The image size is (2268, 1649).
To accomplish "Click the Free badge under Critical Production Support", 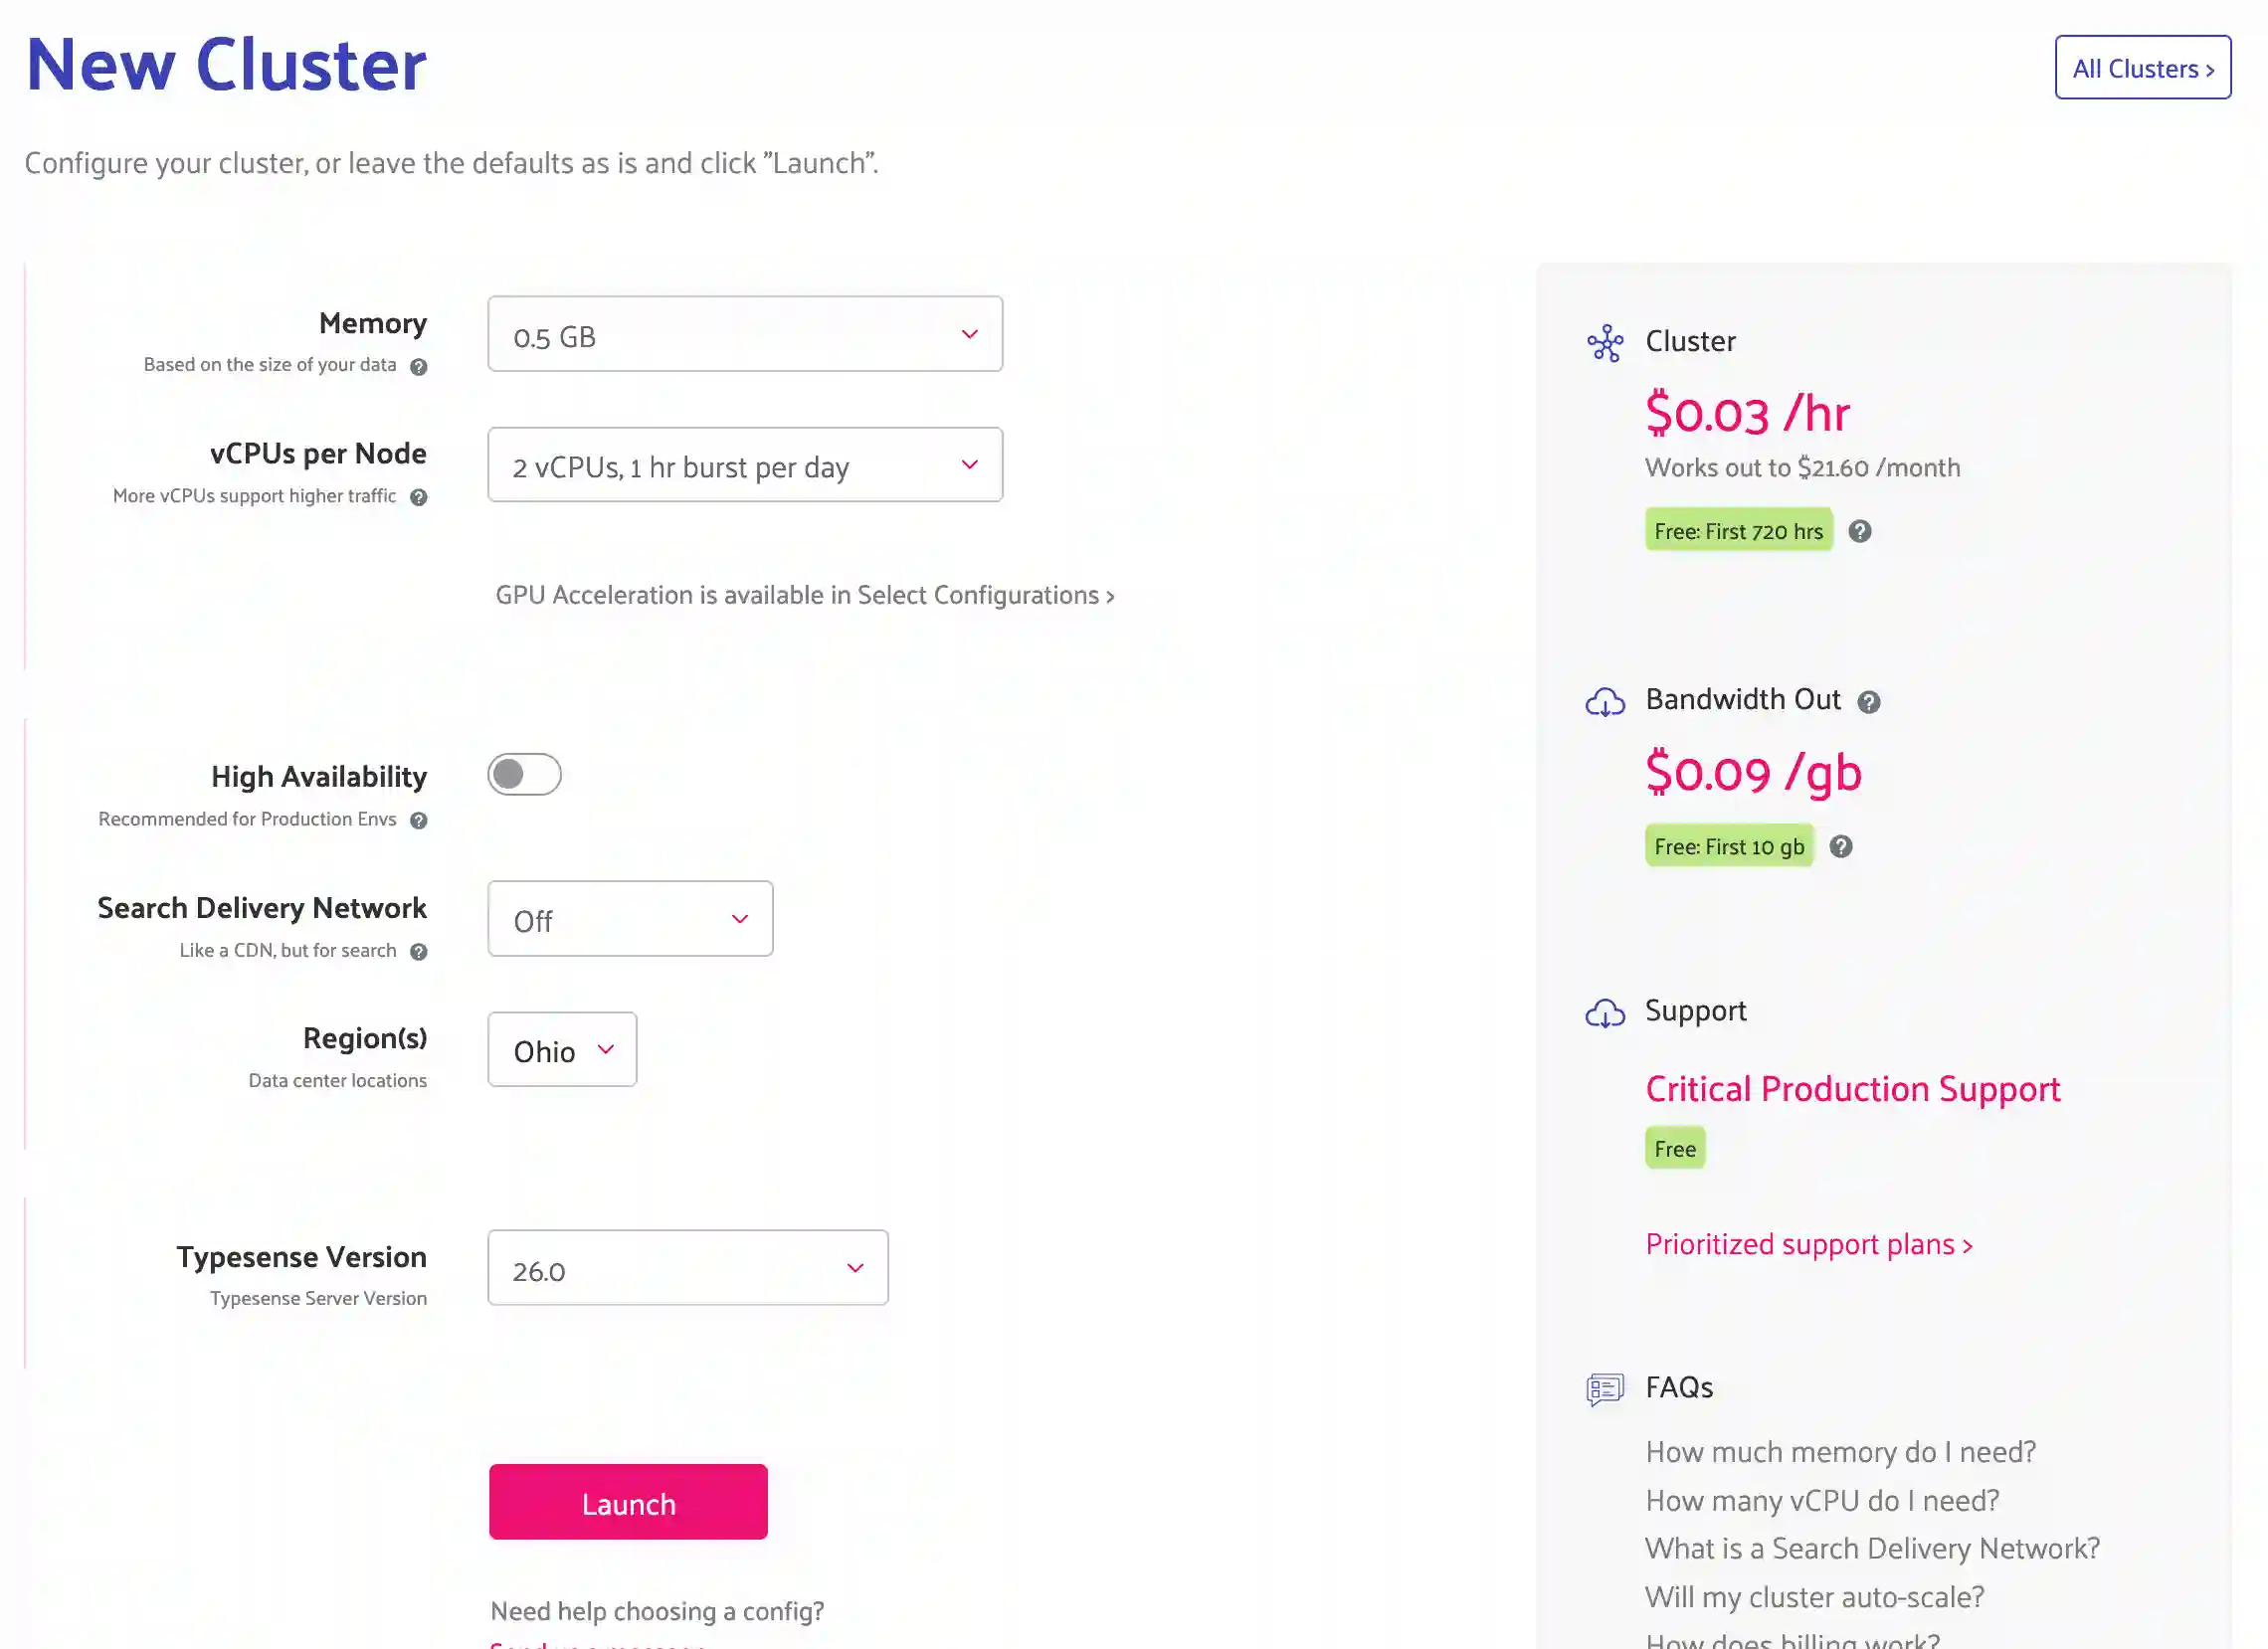I will point(1674,1147).
